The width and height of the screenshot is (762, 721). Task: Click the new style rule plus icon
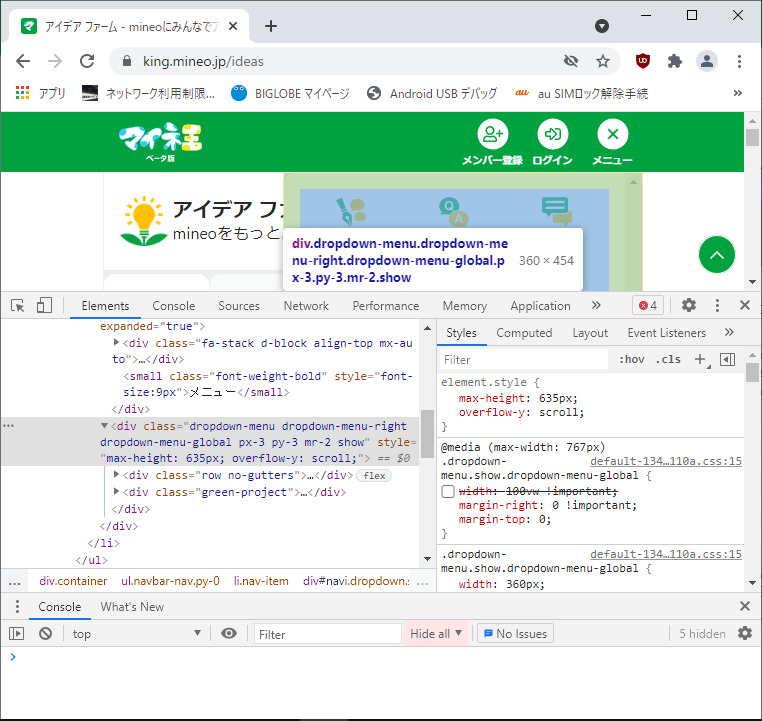pyautogui.click(x=700, y=360)
